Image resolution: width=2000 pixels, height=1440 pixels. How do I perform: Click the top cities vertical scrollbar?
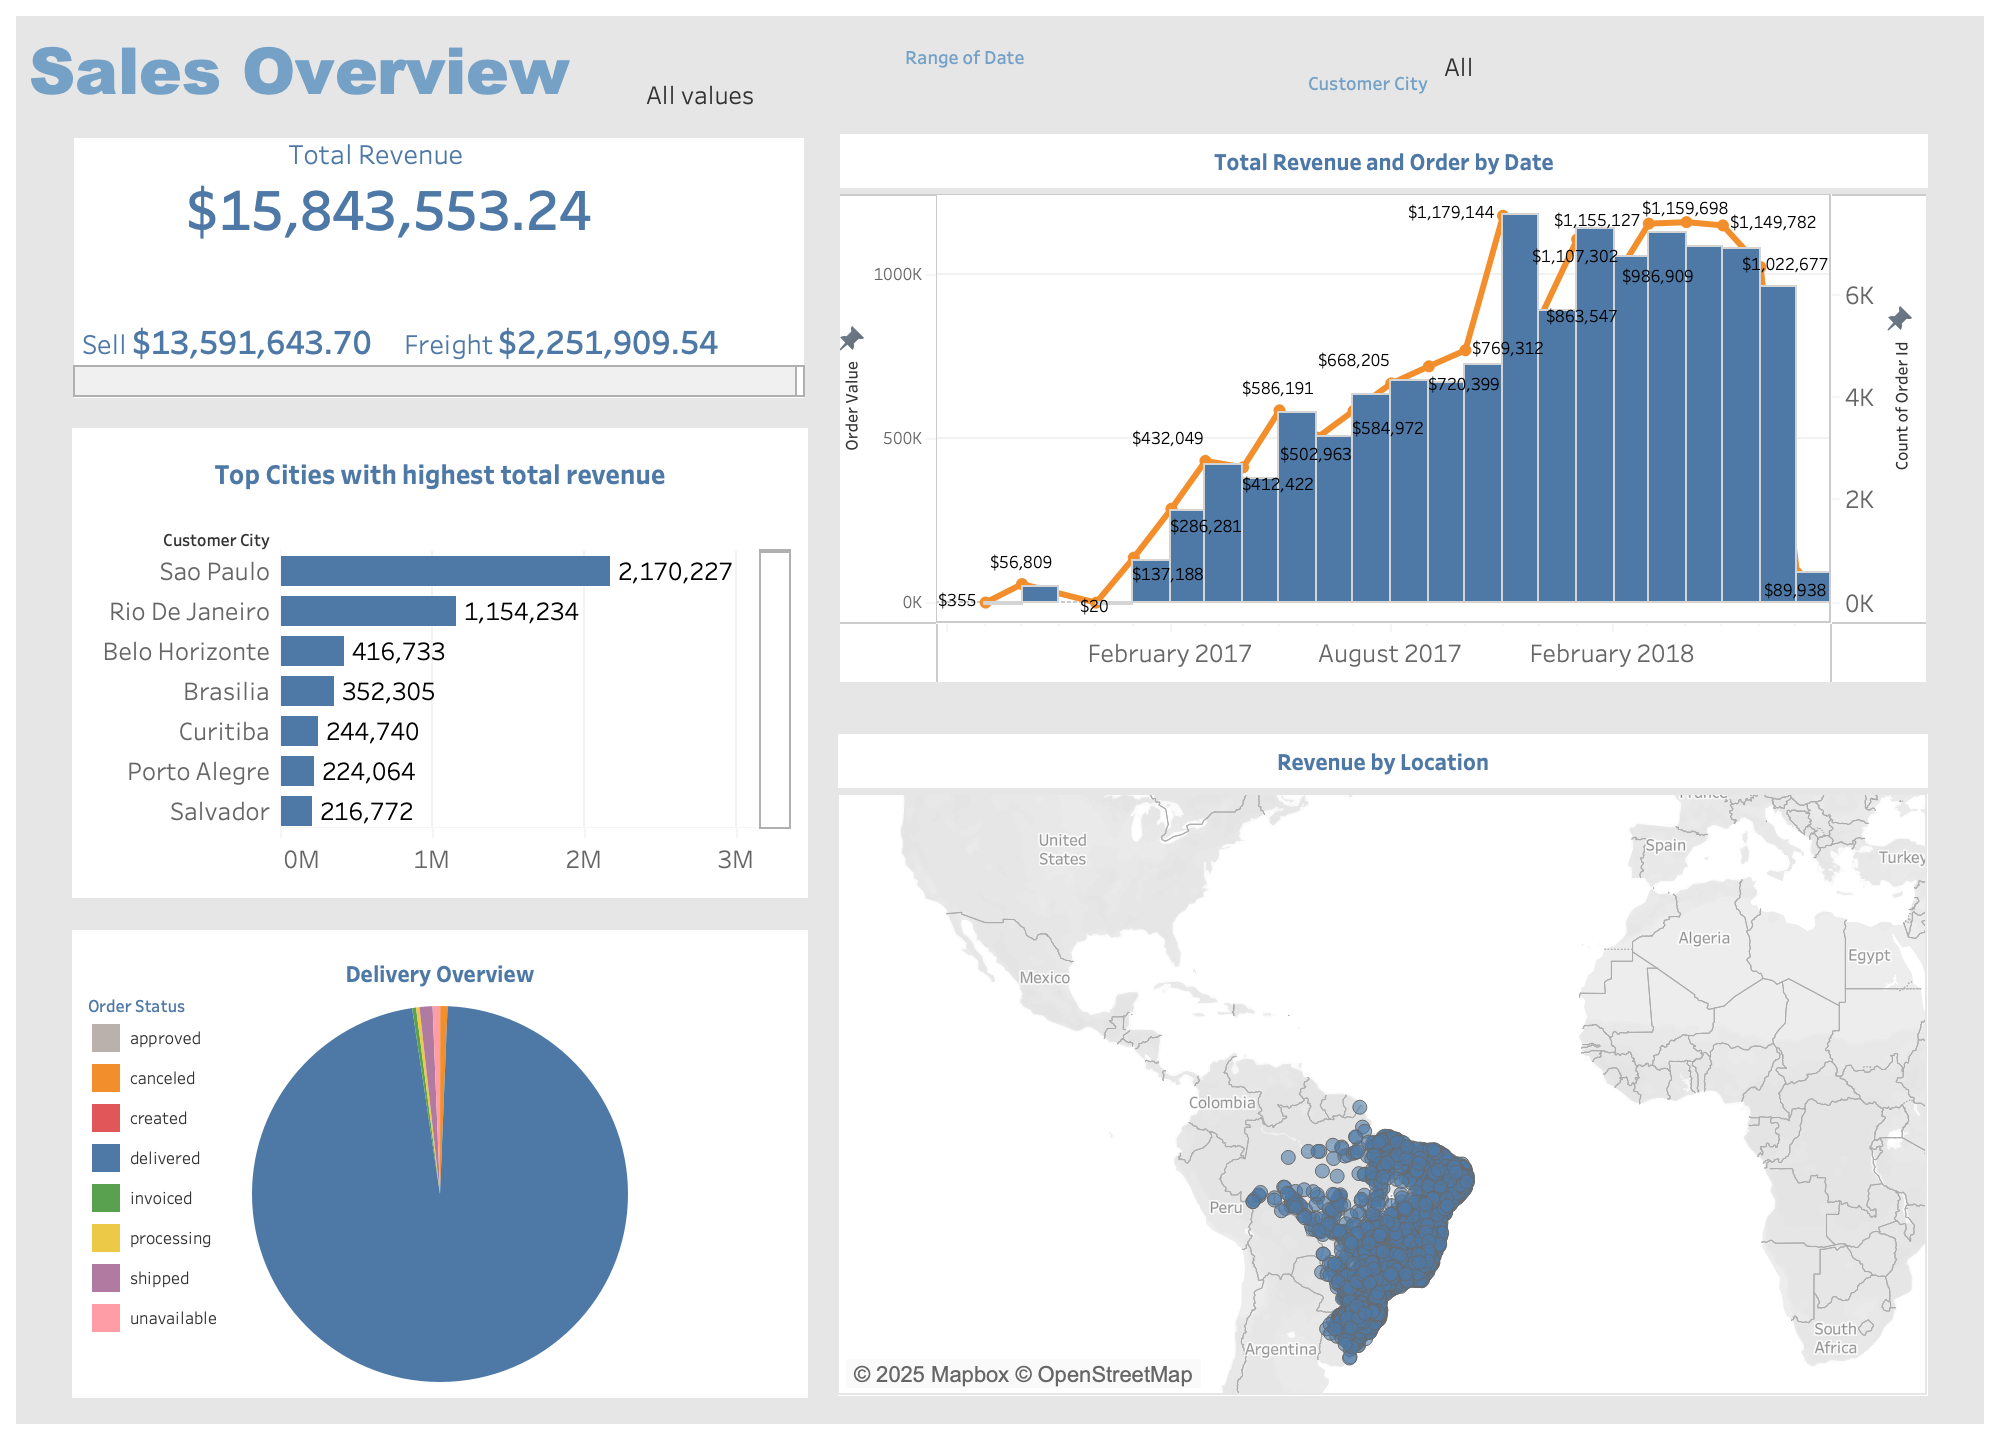point(775,689)
